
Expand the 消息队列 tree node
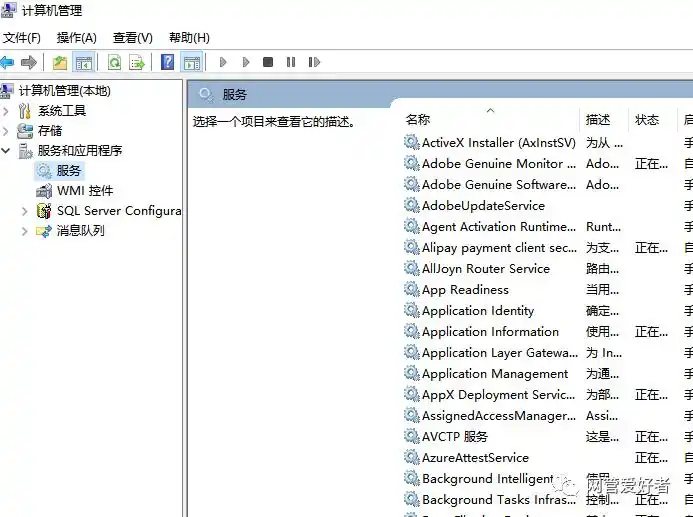[x=25, y=231]
